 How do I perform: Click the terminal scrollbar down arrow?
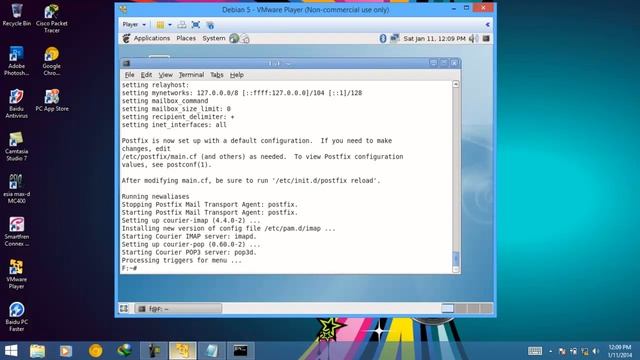tap(456, 269)
